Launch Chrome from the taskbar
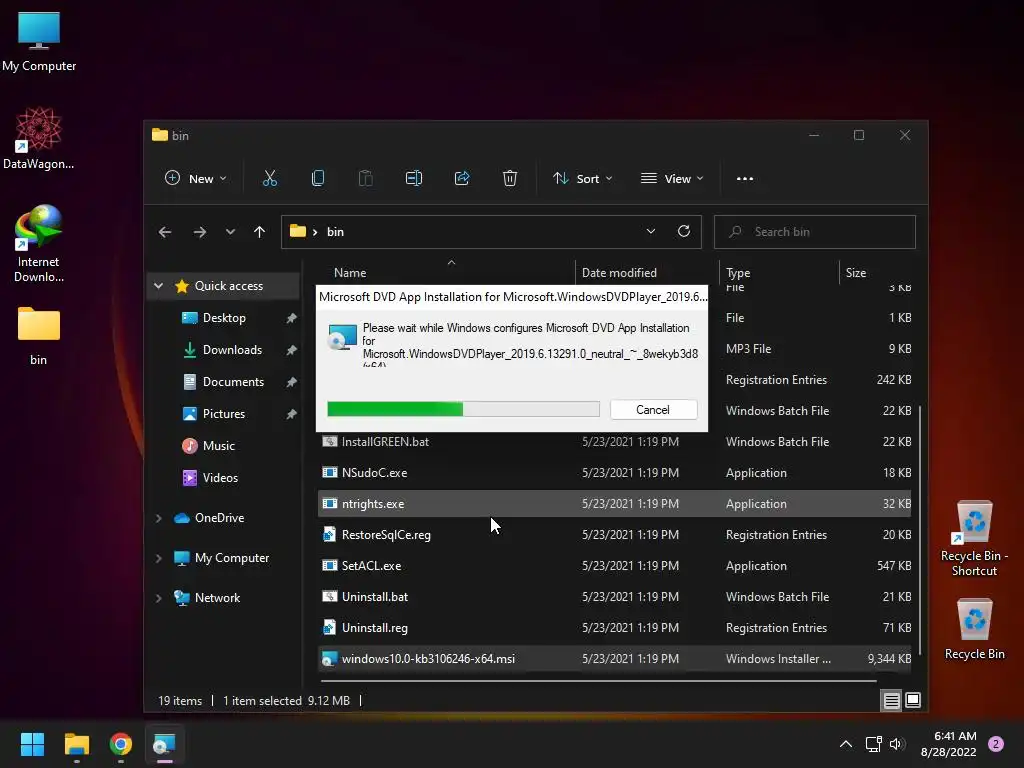The image size is (1024, 768). pyautogui.click(x=121, y=744)
